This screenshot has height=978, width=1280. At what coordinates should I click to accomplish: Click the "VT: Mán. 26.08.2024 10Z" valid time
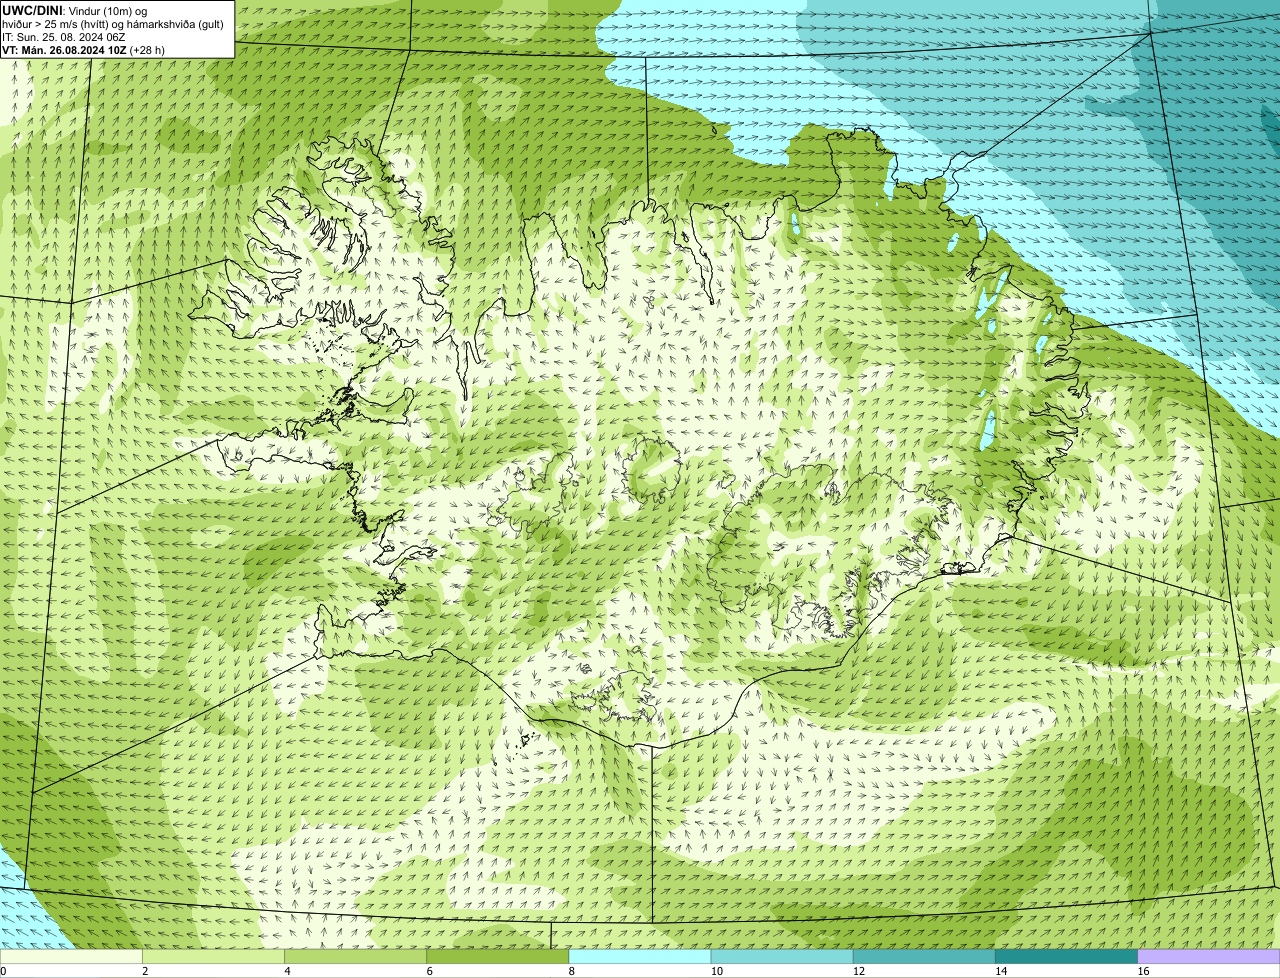pos(64,50)
